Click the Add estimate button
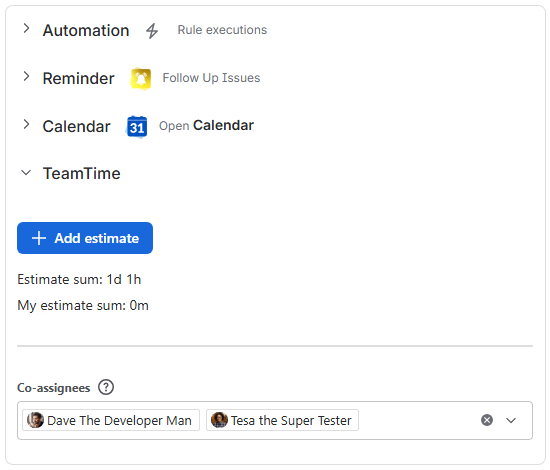Image resolution: width=550 pixels, height=470 pixels. pyautogui.click(x=85, y=238)
